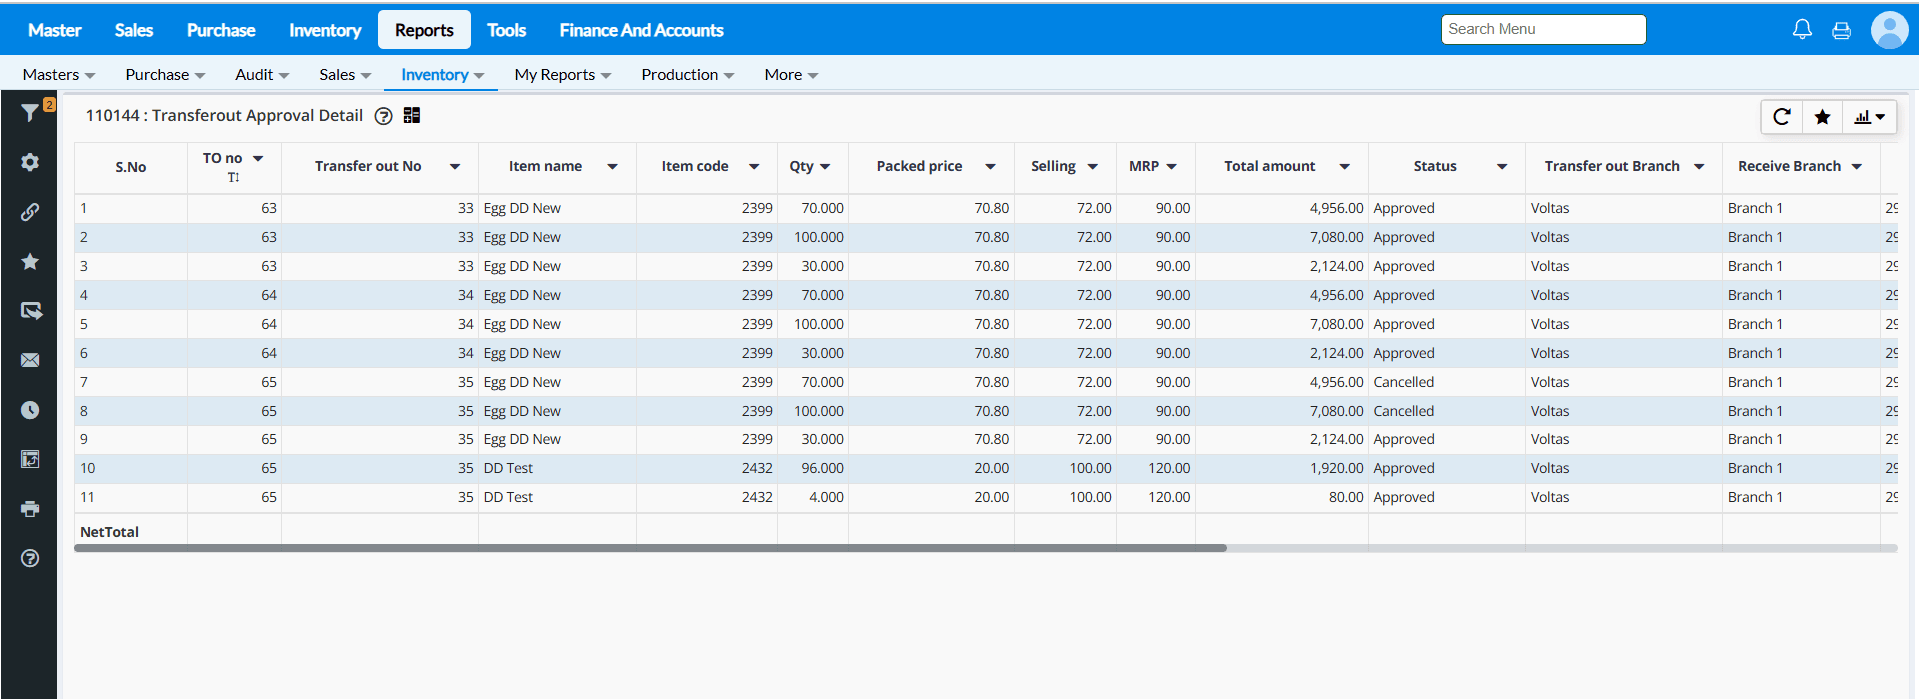Click the link chain sidebar icon
Image resolution: width=1919 pixels, height=699 pixels.
30,212
